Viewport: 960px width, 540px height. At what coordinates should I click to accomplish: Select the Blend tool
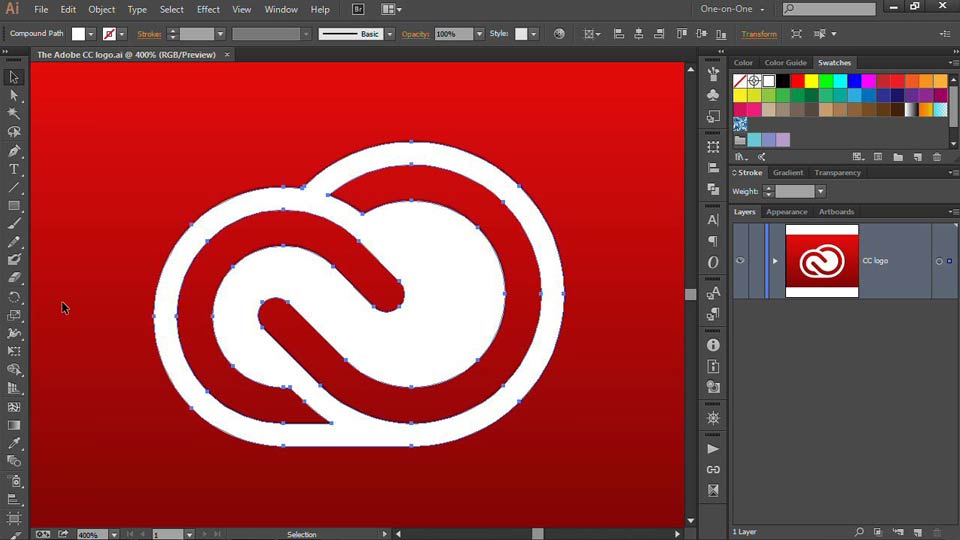tap(13, 461)
